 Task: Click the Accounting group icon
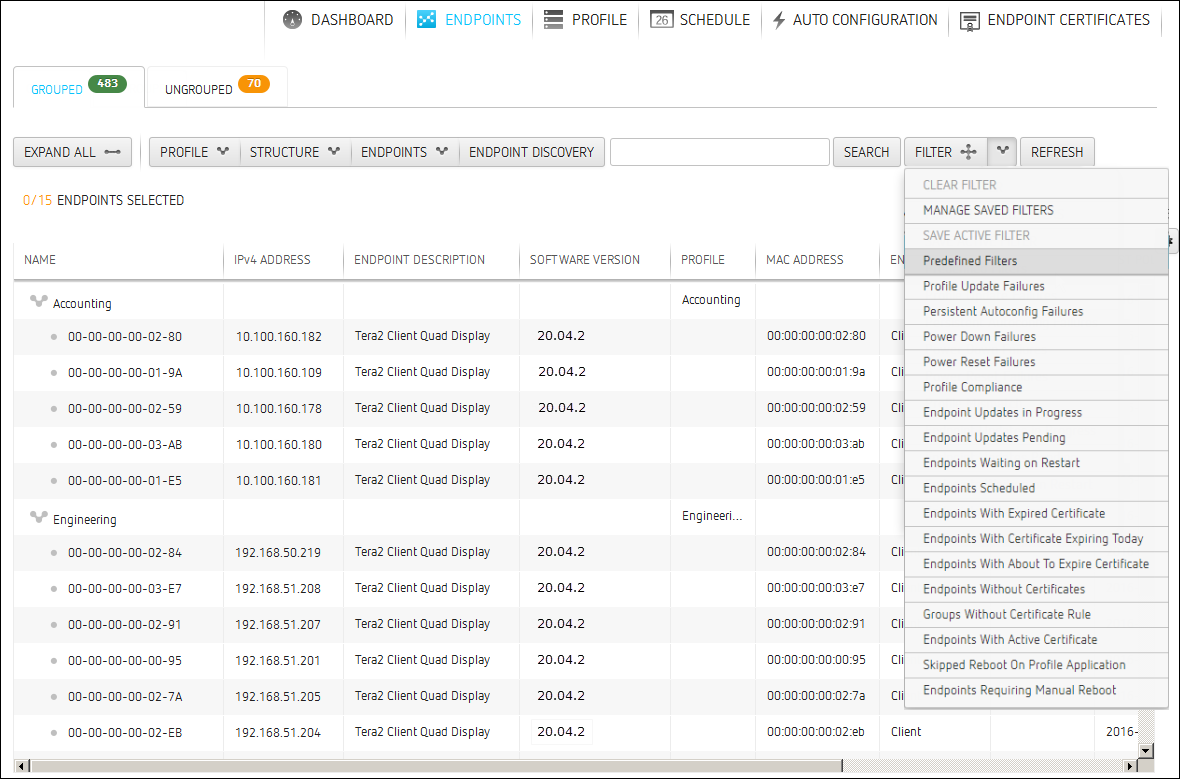pos(38,302)
